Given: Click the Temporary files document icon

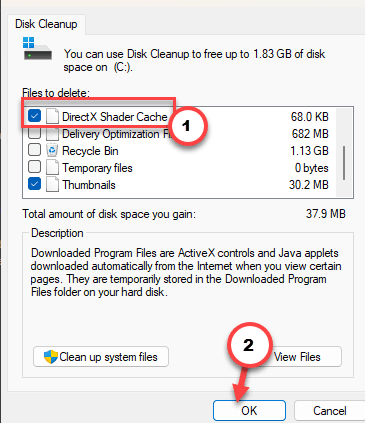Looking at the screenshot, I should [x=52, y=167].
